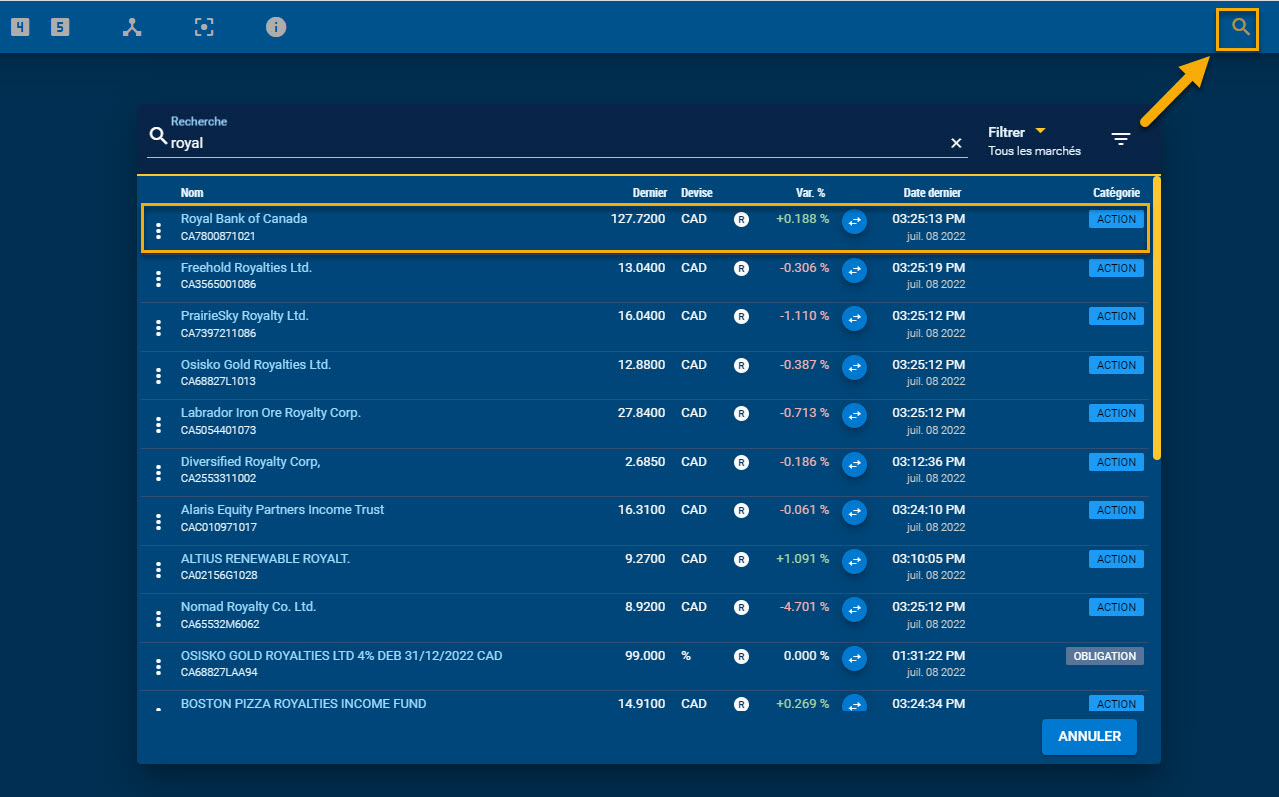This screenshot has width=1279, height=797.
Task: Click the R badge on Nomad Royalty row
Action: (x=741, y=607)
